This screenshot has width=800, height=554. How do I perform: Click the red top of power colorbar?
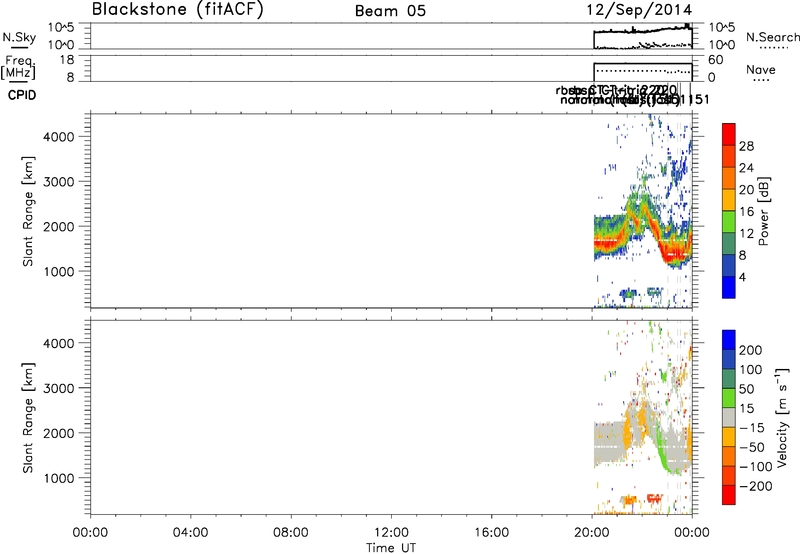click(x=729, y=134)
